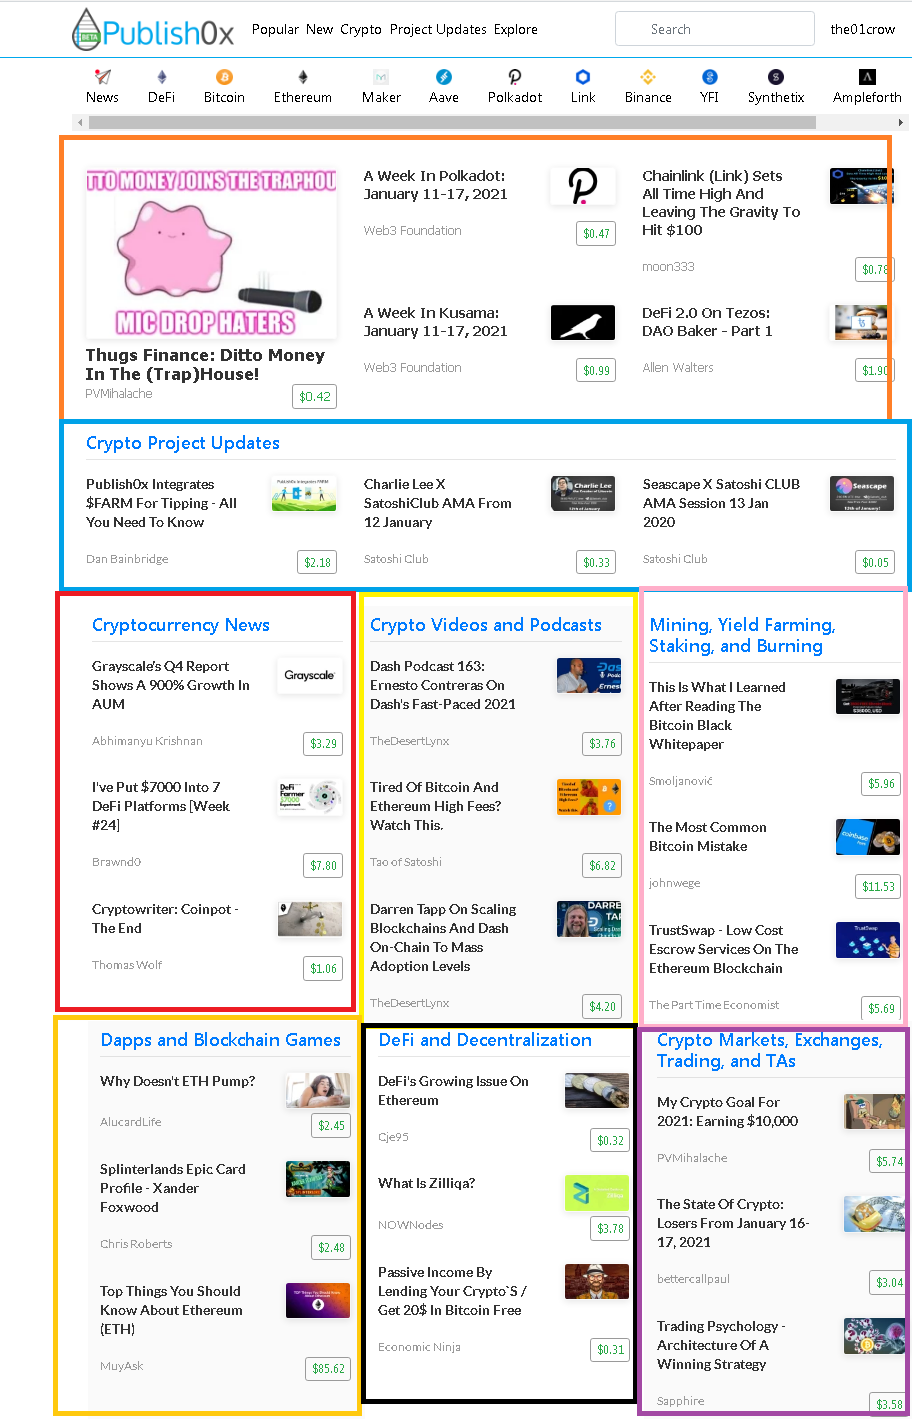Select the Aave category icon
This screenshot has height=1420, width=912.
[x=444, y=77]
